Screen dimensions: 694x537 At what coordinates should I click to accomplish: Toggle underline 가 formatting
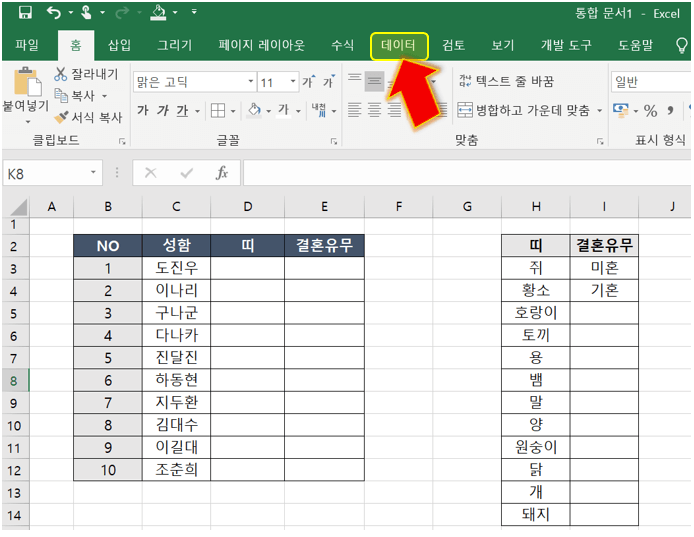(x=182, y=110)
